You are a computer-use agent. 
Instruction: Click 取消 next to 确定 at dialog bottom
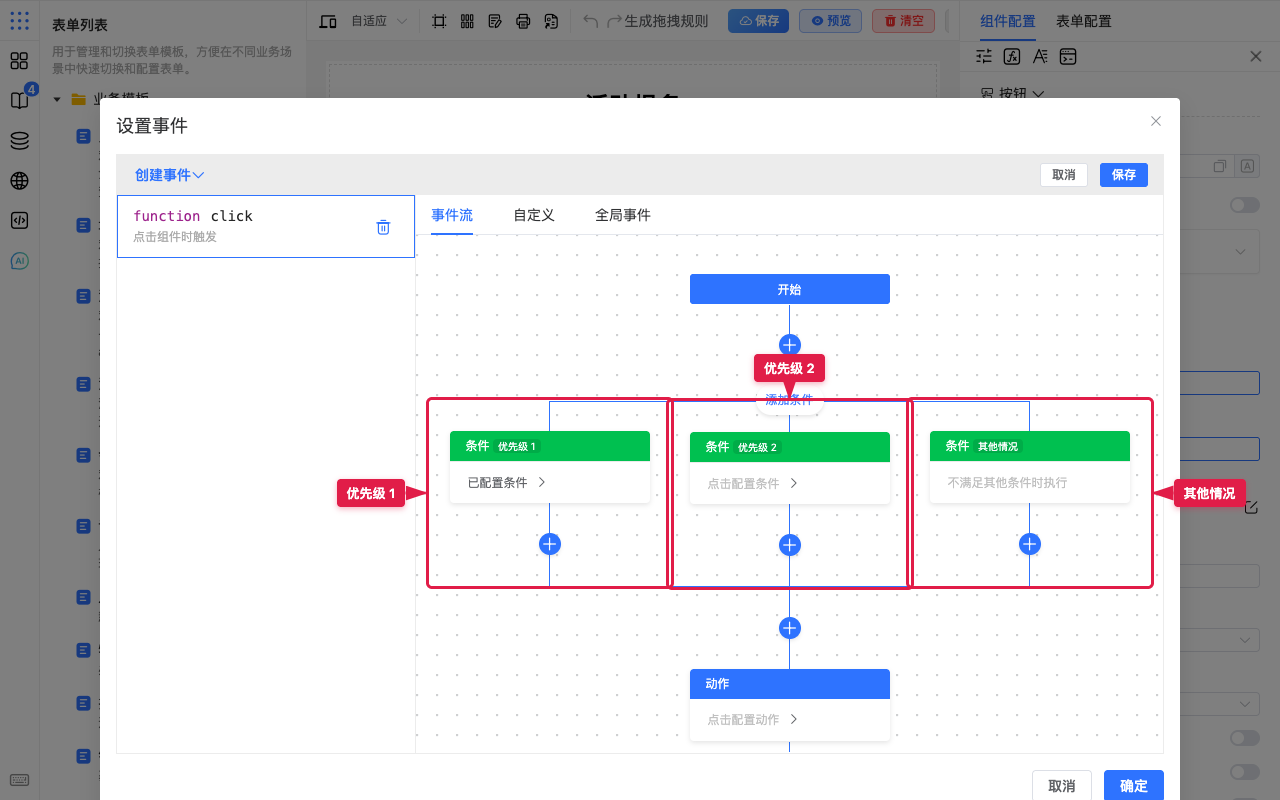pos(1062,786)
